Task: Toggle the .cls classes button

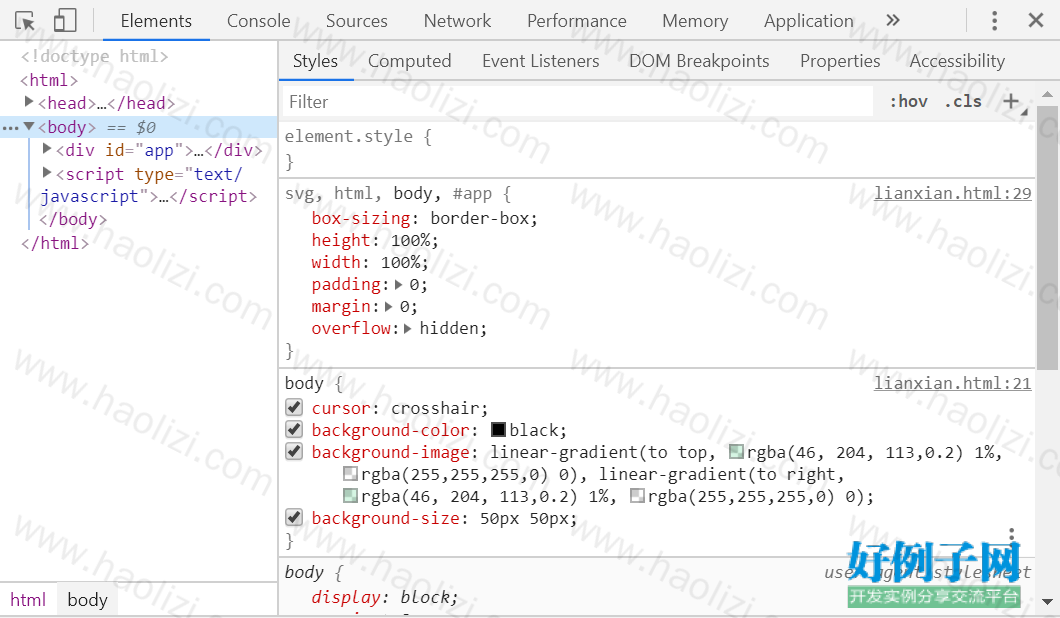Action: point(963,101)
